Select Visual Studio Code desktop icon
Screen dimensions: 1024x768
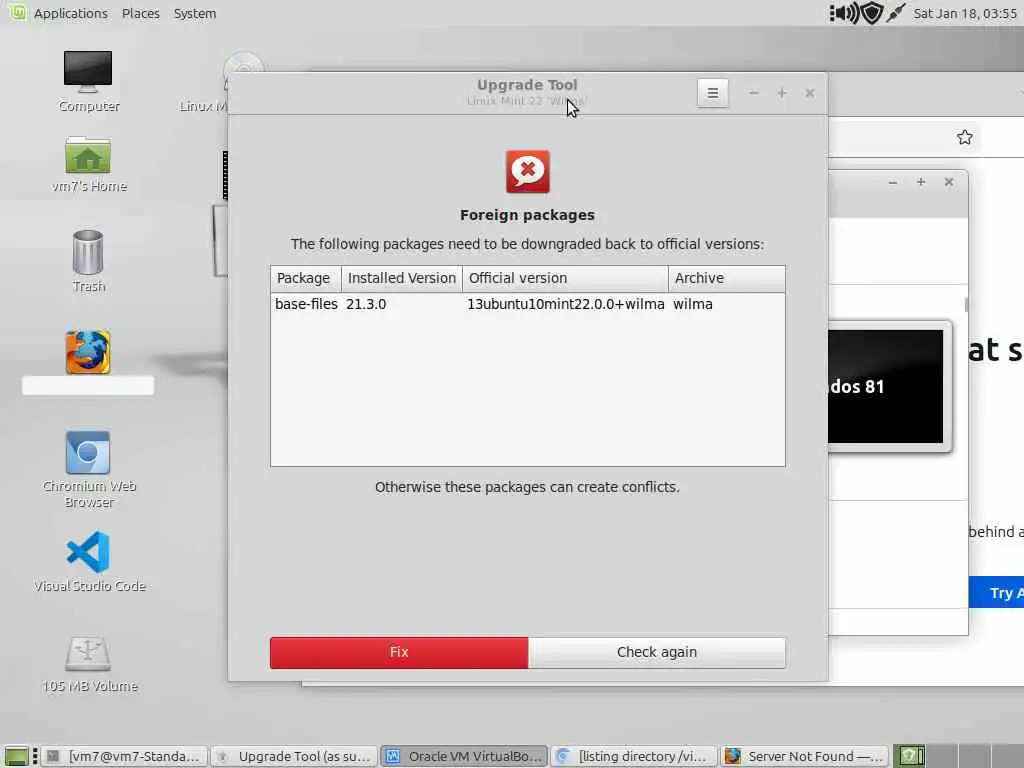(x=89, y=562)
